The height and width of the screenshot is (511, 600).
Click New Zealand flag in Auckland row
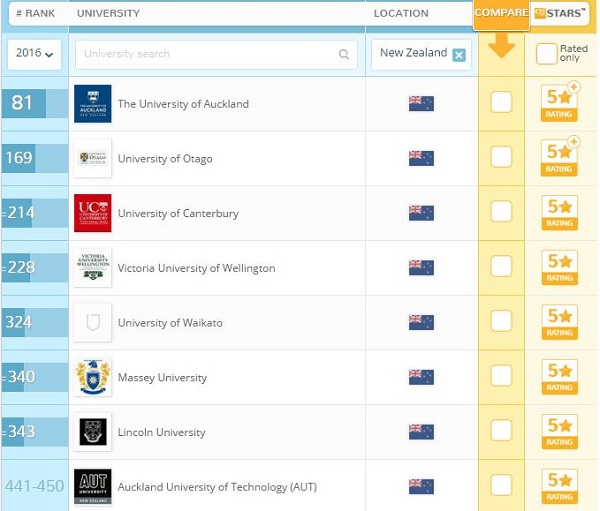click(x=421, y=103)
